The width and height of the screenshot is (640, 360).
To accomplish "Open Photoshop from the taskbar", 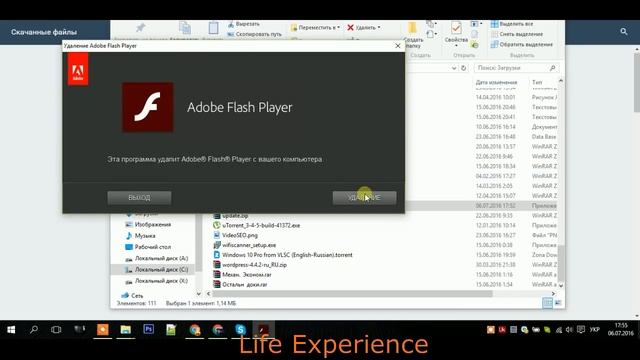I will tap(149, 329).
